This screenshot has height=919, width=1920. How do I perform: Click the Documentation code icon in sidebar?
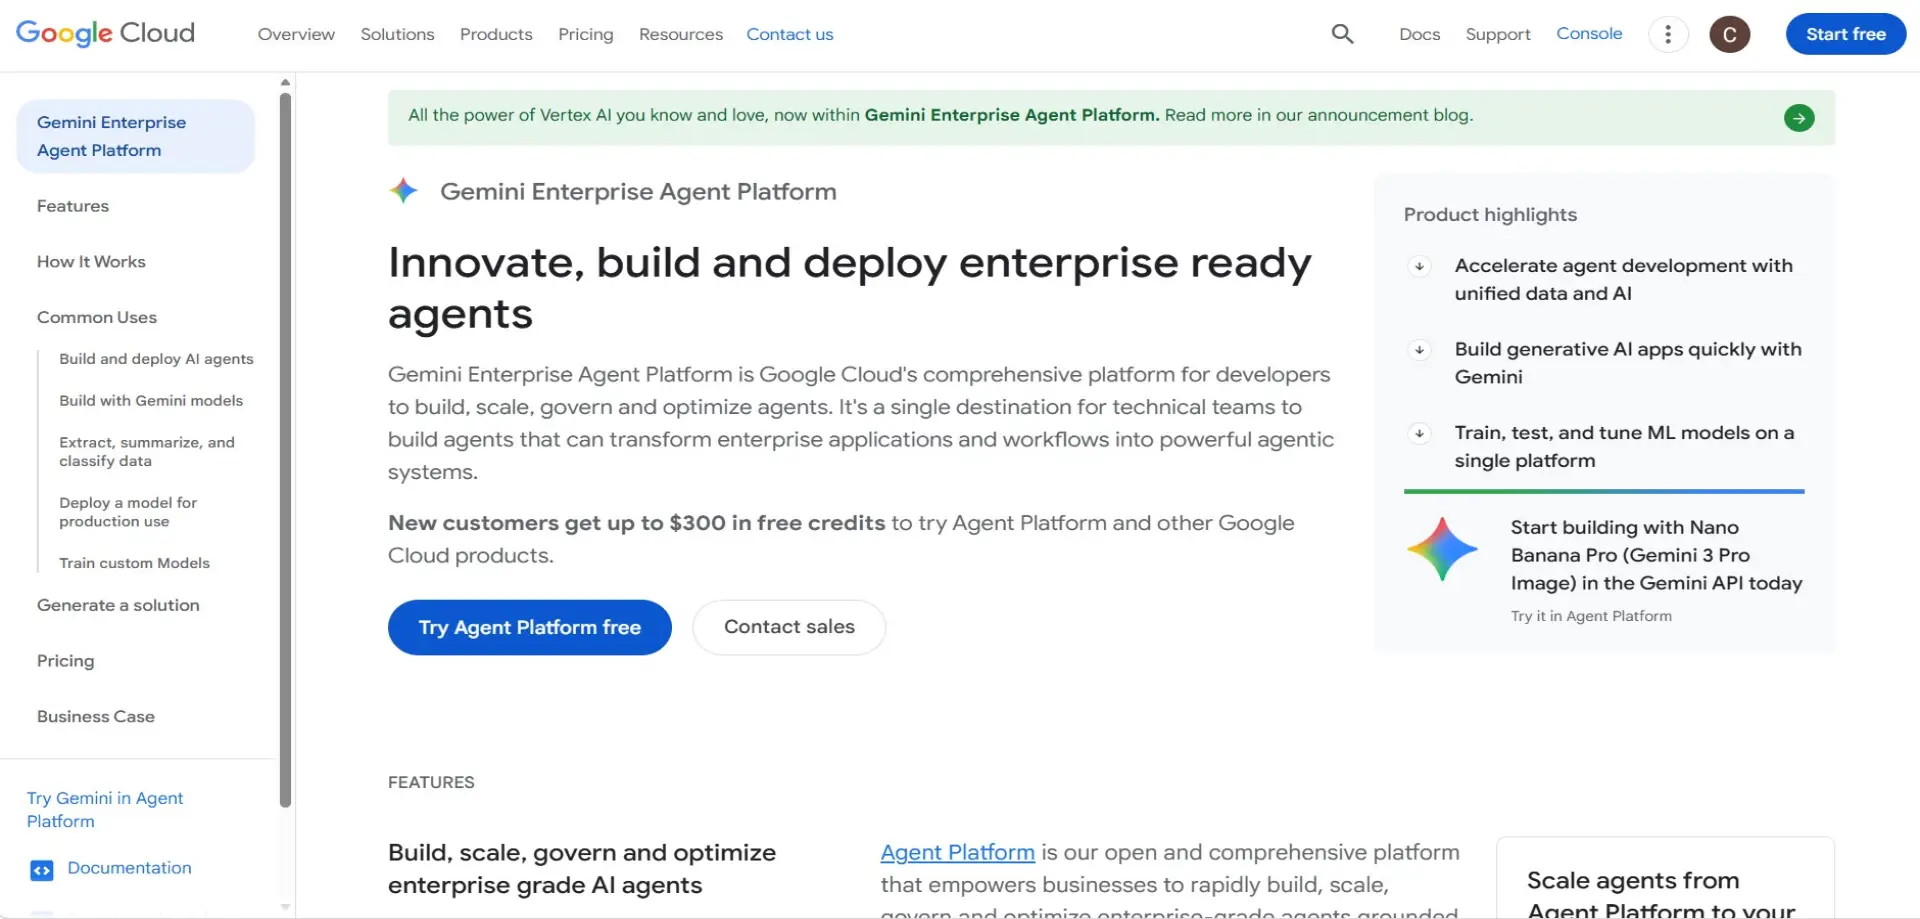[x=41, y=870]
